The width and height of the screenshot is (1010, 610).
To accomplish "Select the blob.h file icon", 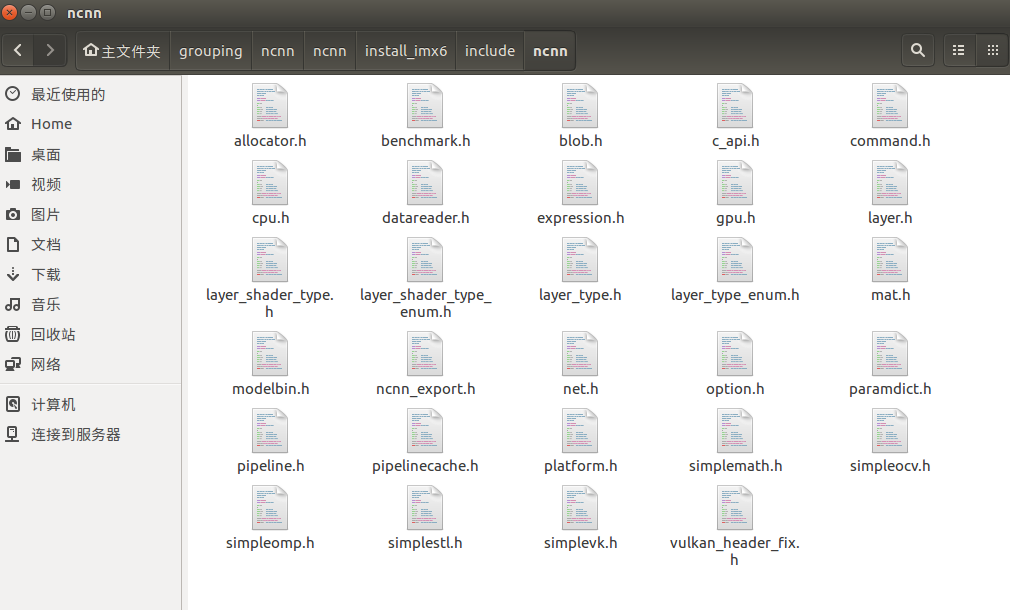I will [580, 106].
